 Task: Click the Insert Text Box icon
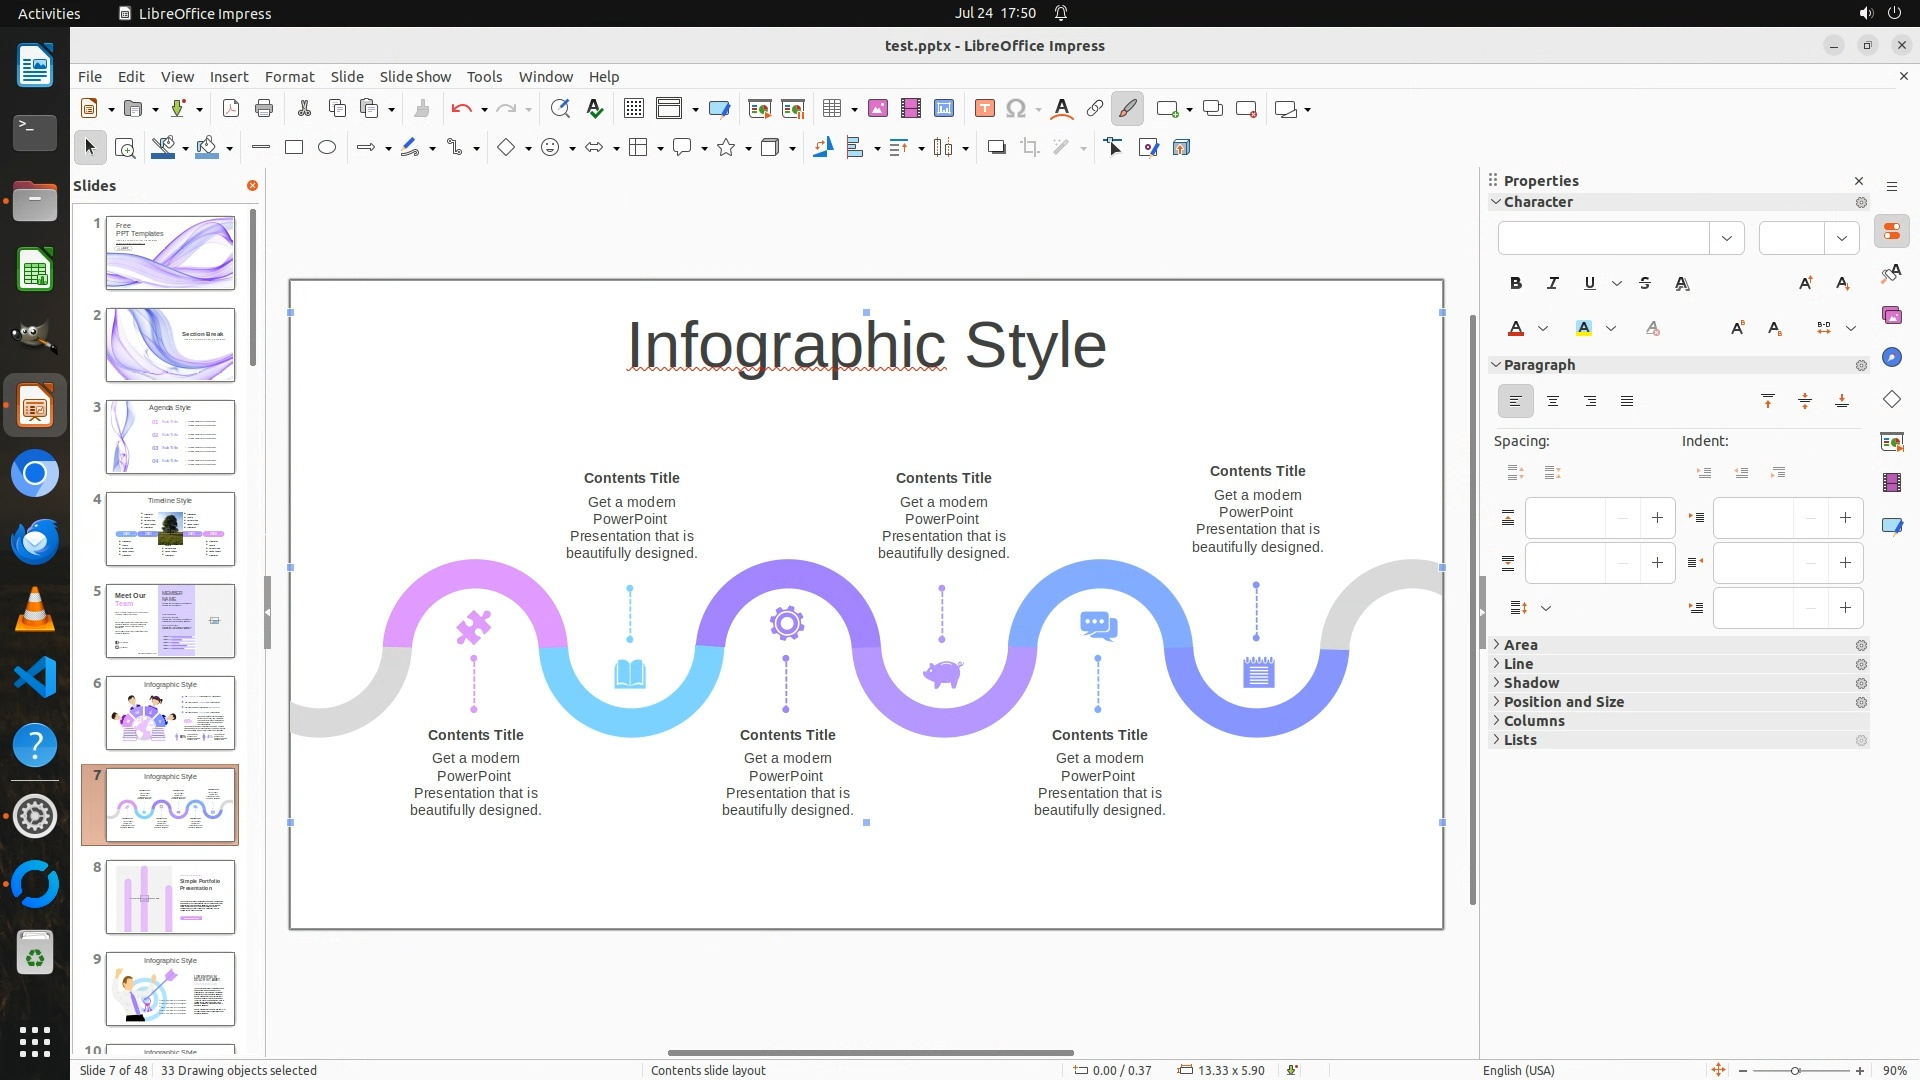pyautogui.click(x=984, y=109)
